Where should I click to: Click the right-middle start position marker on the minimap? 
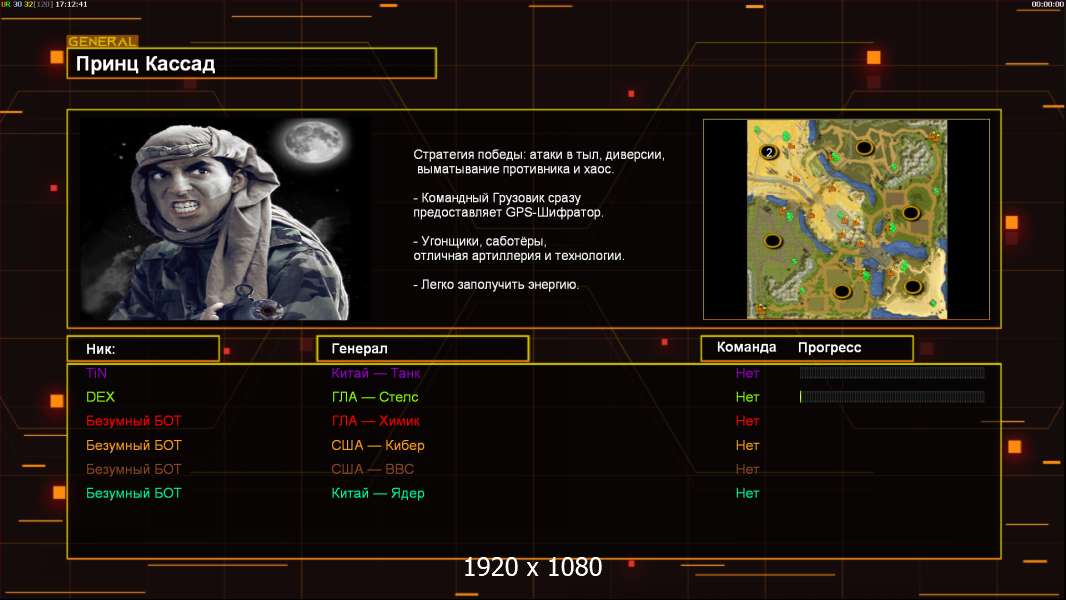point(910,212)
